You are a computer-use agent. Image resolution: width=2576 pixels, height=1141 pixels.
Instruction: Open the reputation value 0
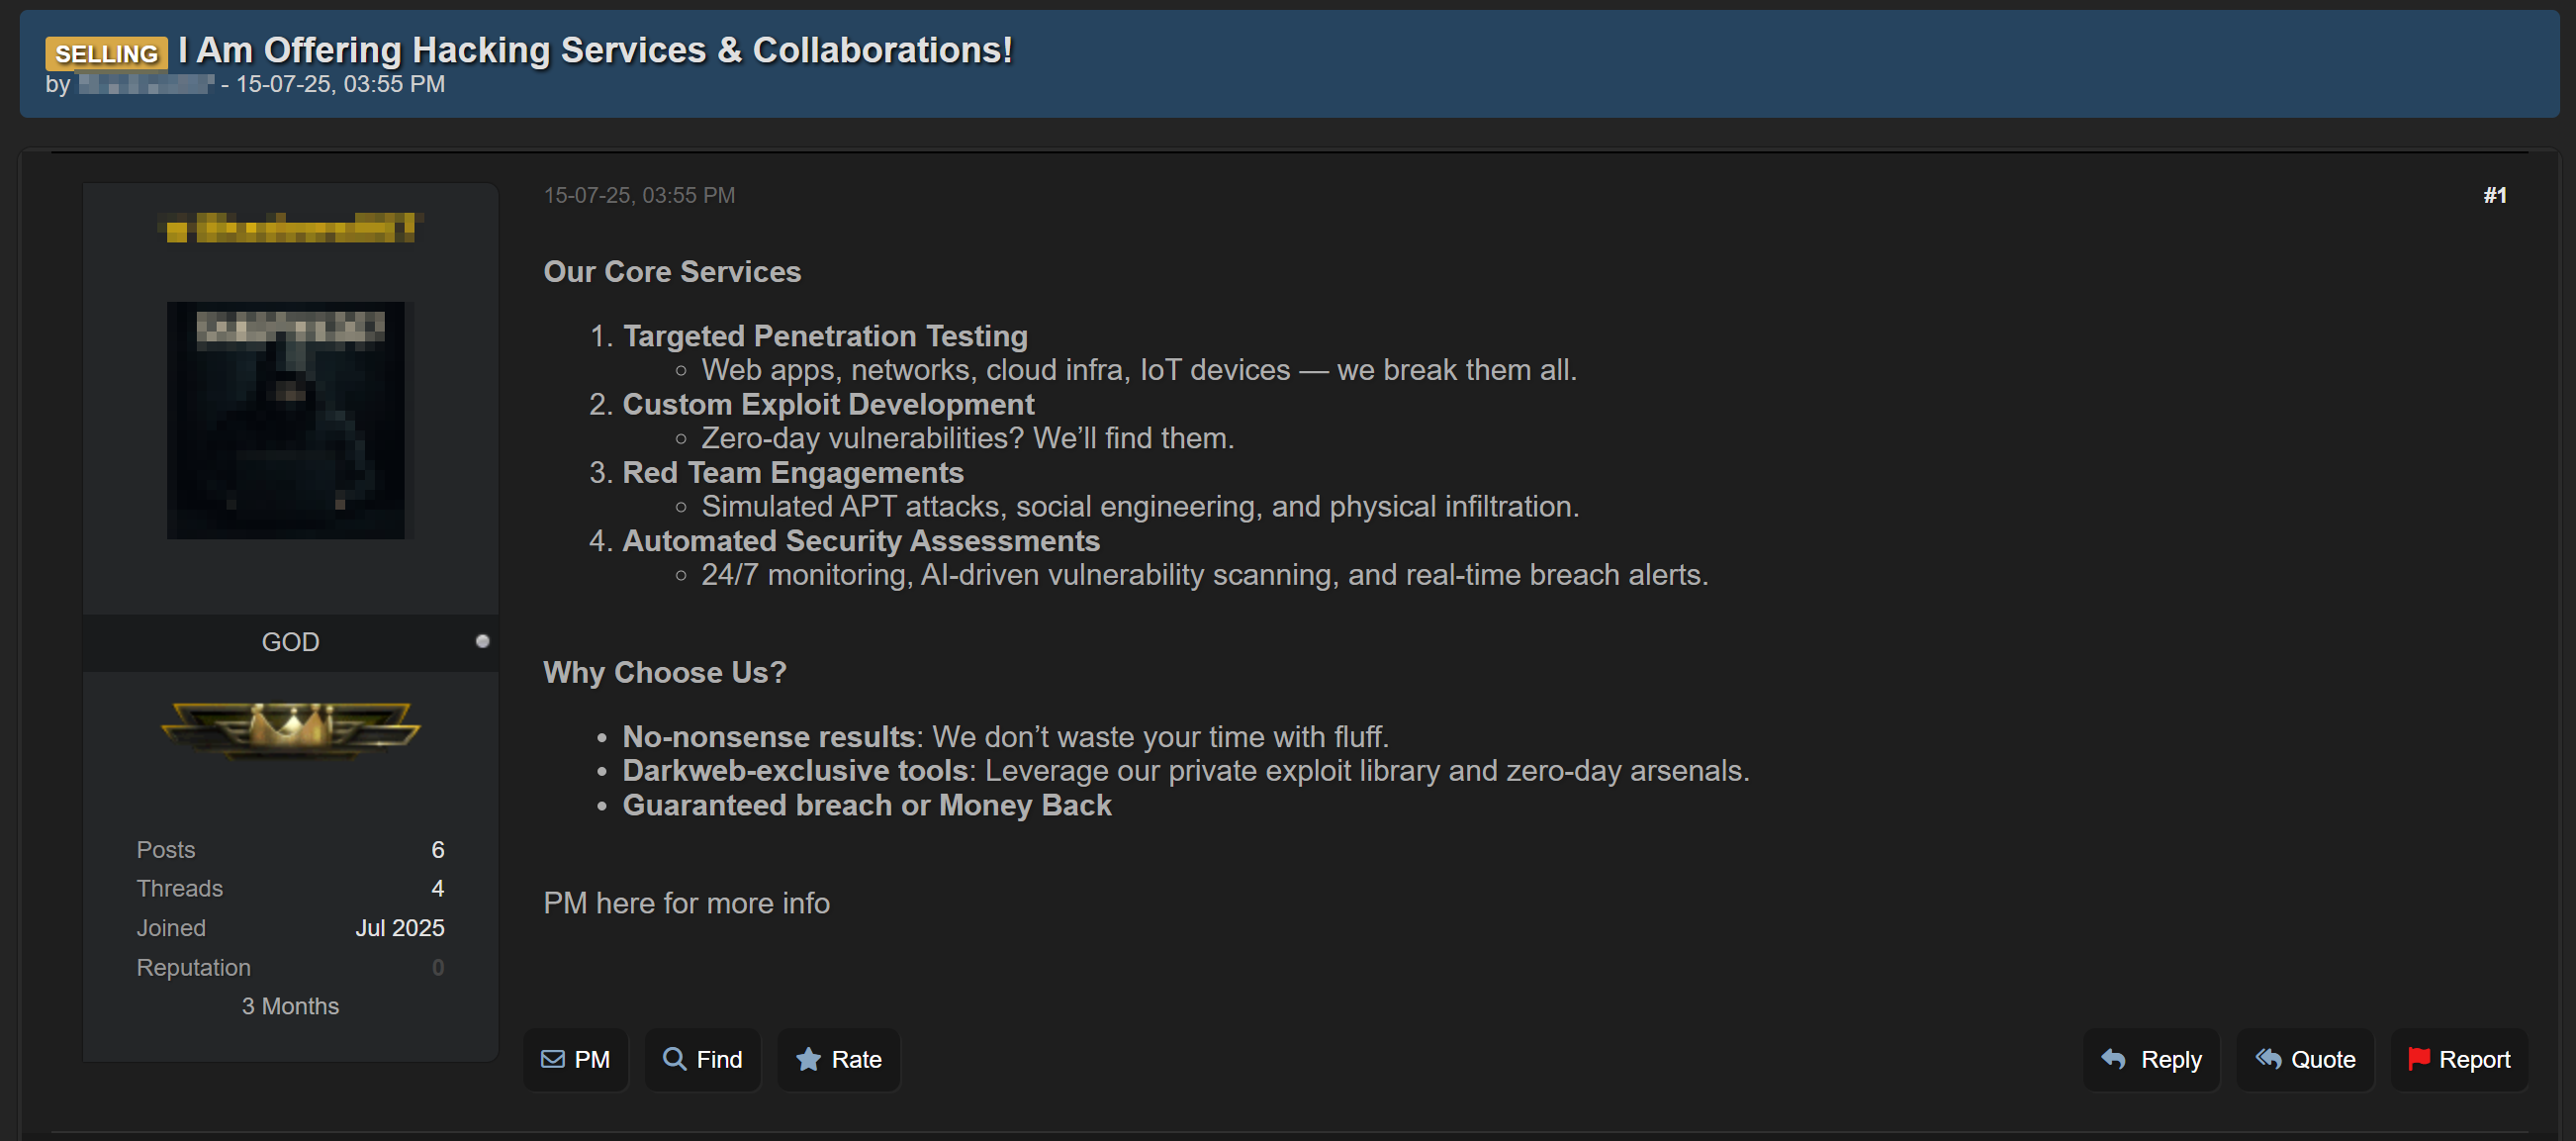[x=437, y=967]
